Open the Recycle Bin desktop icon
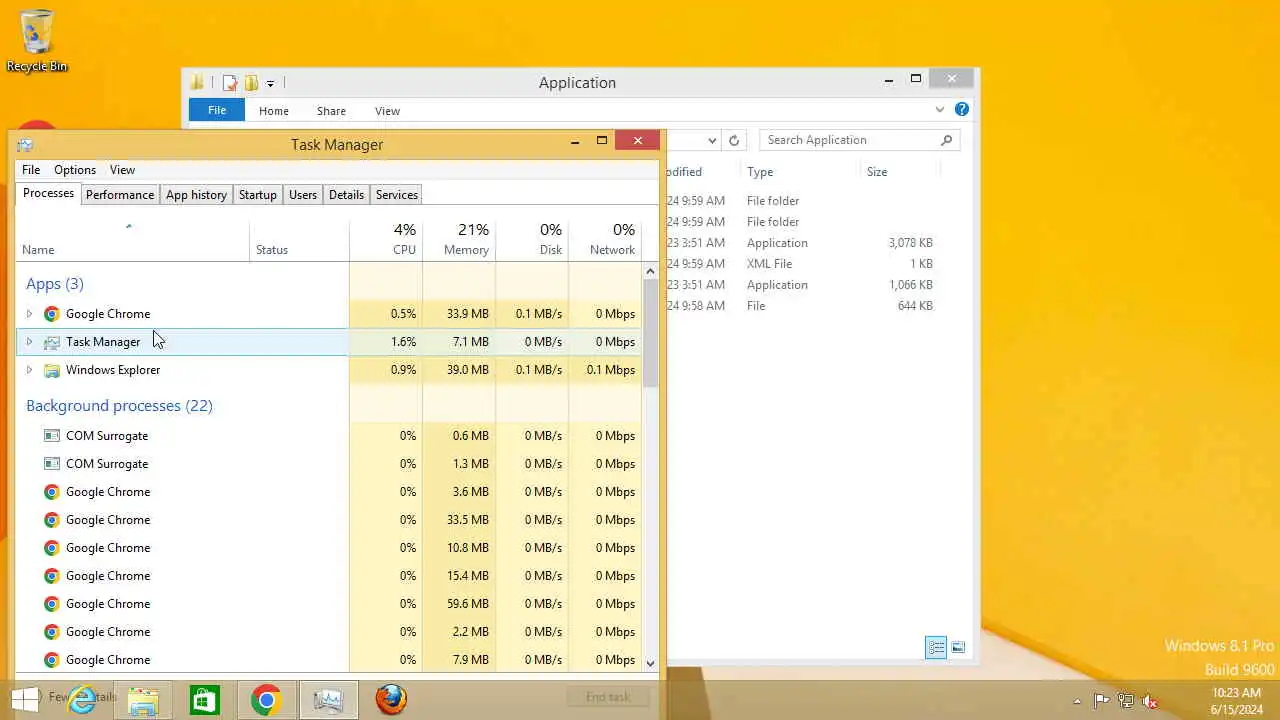 pyautogui.click(x=37, y=40)
